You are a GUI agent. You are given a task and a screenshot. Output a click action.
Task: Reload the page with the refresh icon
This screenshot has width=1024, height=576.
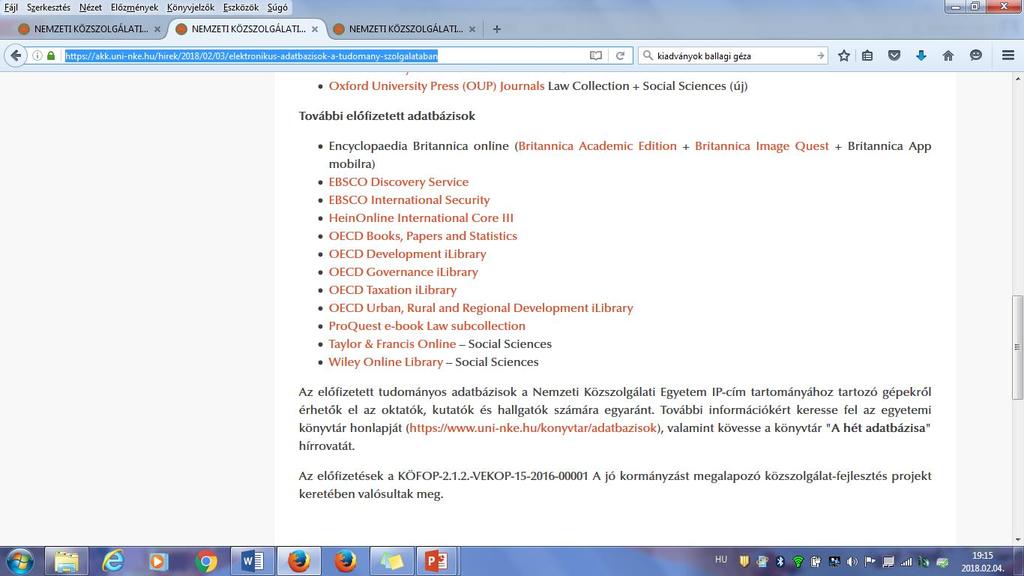[620, 56]
